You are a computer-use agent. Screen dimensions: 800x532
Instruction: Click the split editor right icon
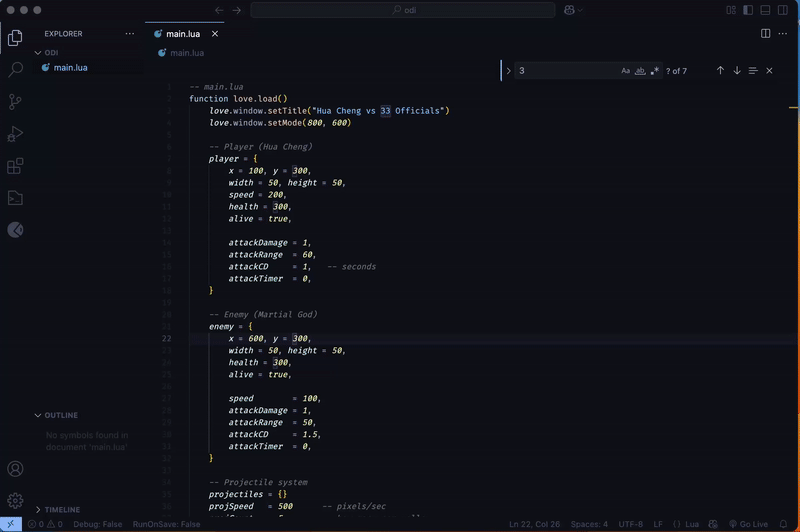point(766,33)
